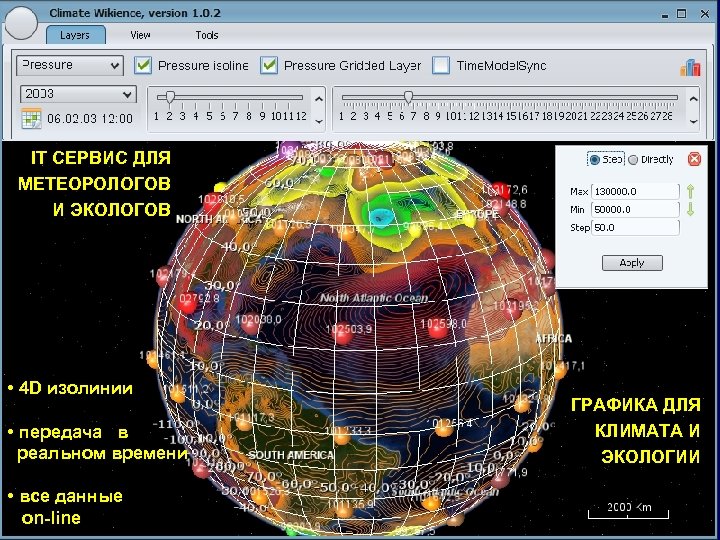Open the Pressure layer dropdown

coord(70,66)
